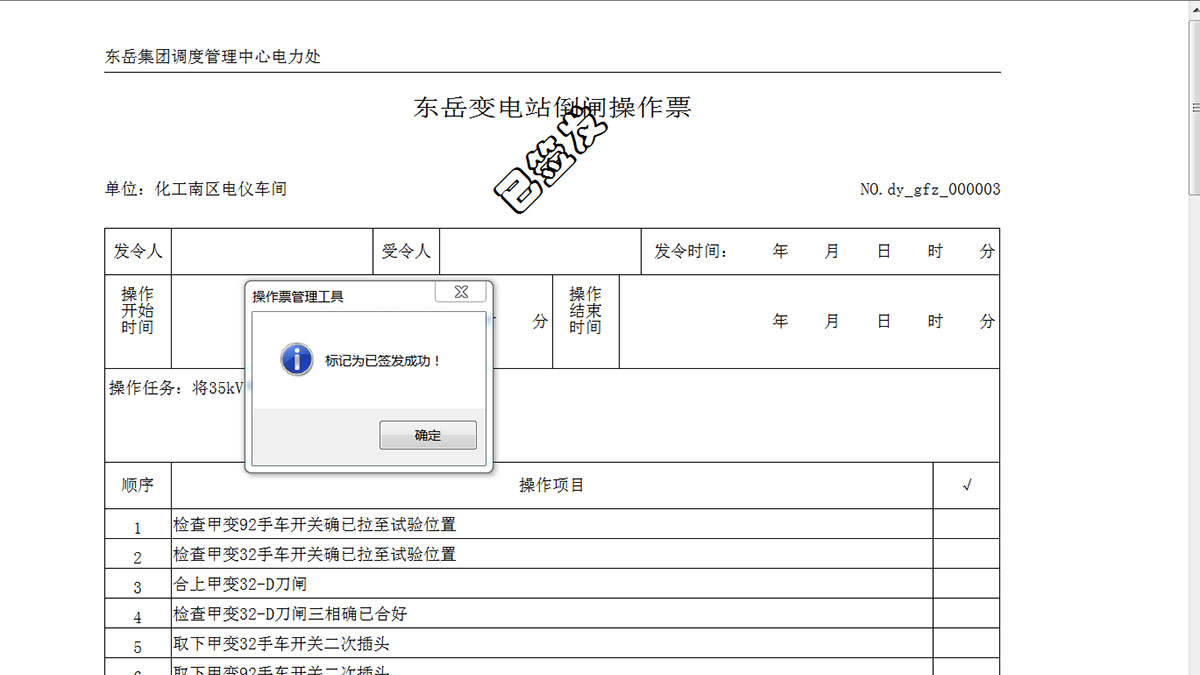
Task: Click the 操作项目 column header
Action: point(551,486)
